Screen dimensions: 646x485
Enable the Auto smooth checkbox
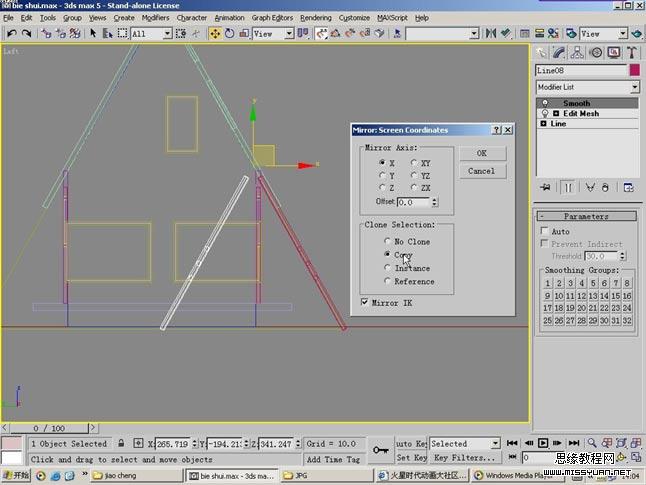[x=544, y=231]
